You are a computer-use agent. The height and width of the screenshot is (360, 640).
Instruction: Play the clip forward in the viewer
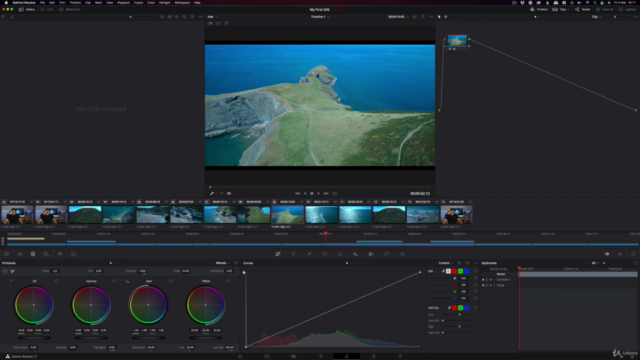319,193
